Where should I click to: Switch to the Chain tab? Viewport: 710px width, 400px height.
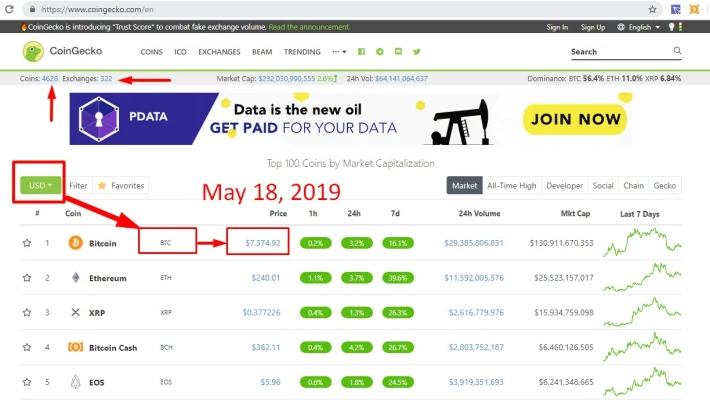[633, 185]
